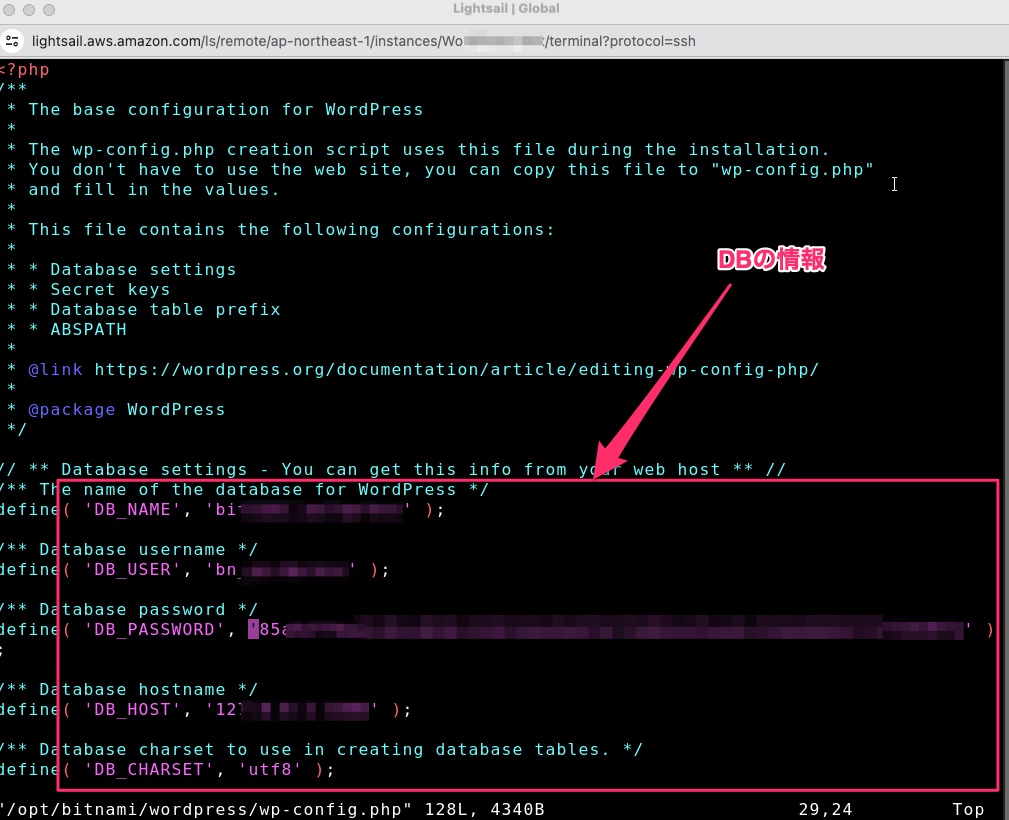
Task: Click the 'Database username' comment line
Action: pyautogui.click(x=129, y=550)
